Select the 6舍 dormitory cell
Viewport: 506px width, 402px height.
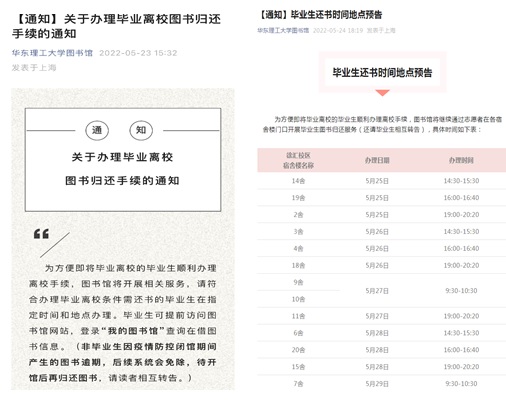(x=298, y=333)
